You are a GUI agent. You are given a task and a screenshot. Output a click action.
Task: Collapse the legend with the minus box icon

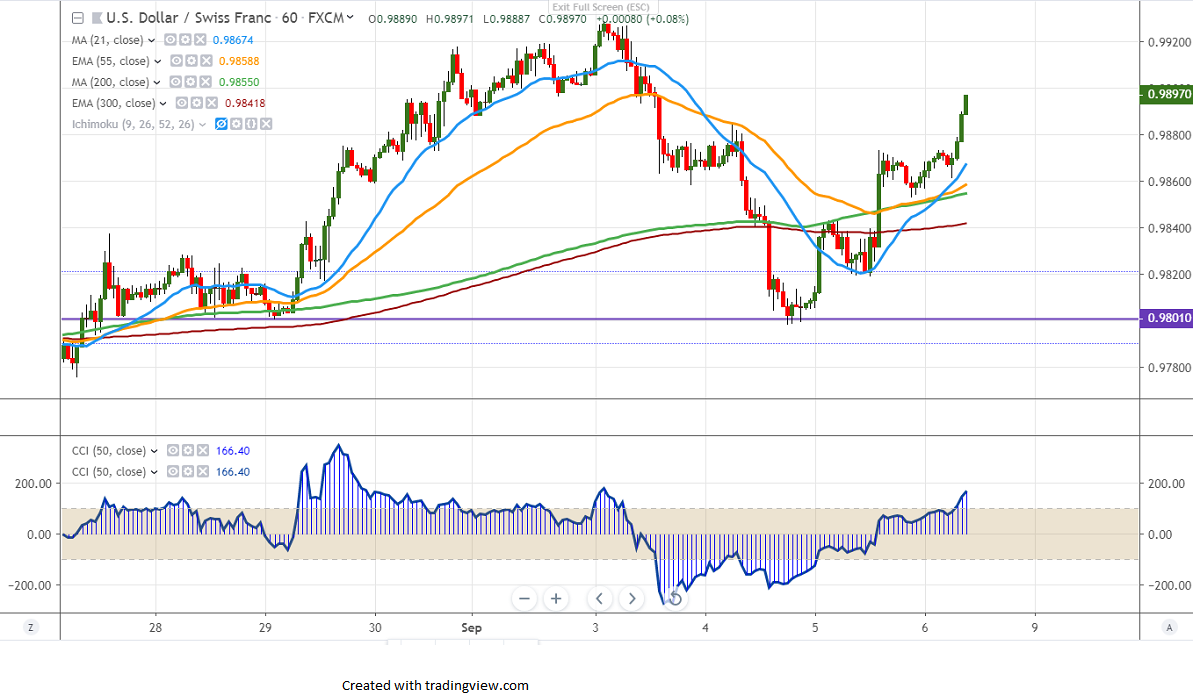tap(78, 18)
